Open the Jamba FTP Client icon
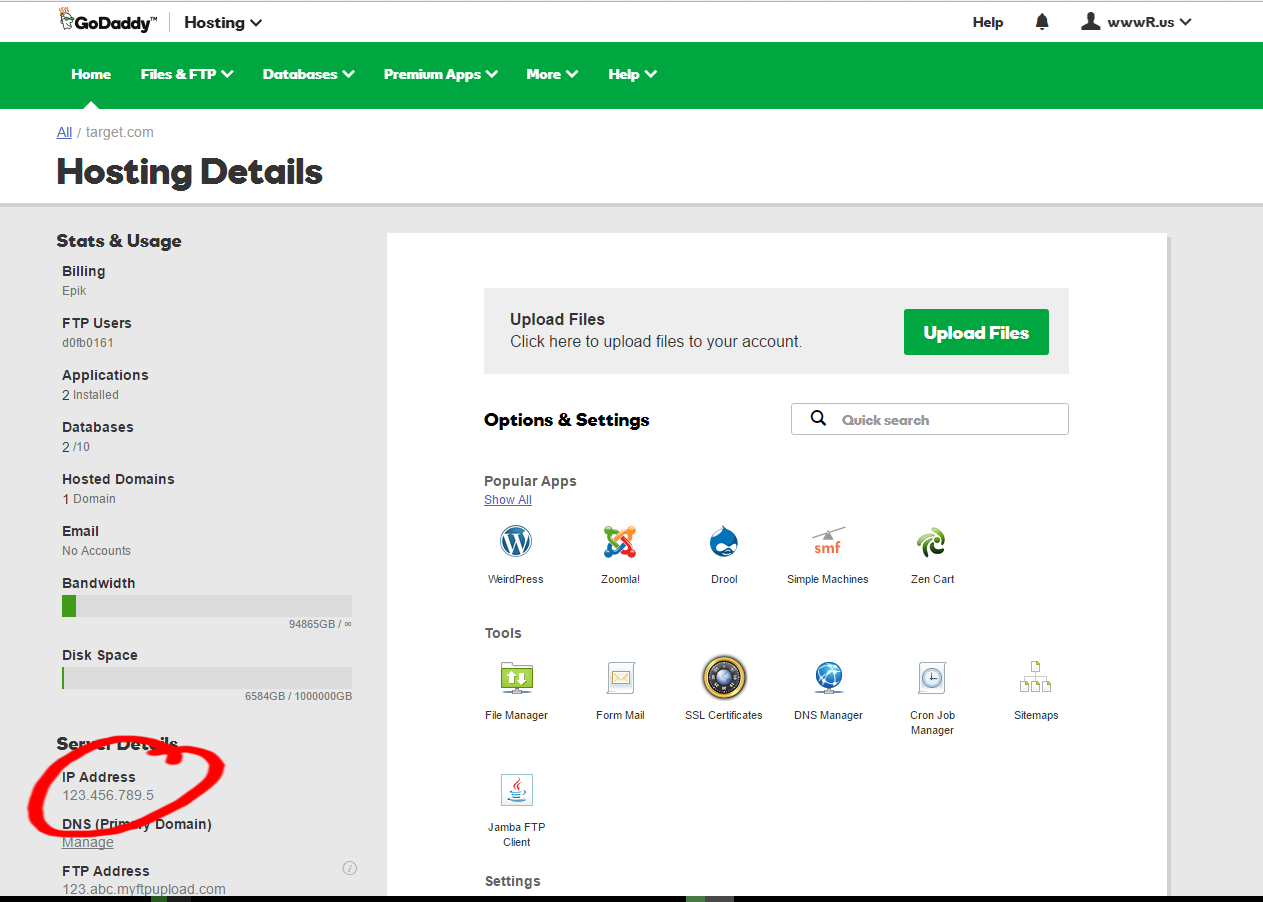This screenshot has height=902, width=1263. (516, 791)
